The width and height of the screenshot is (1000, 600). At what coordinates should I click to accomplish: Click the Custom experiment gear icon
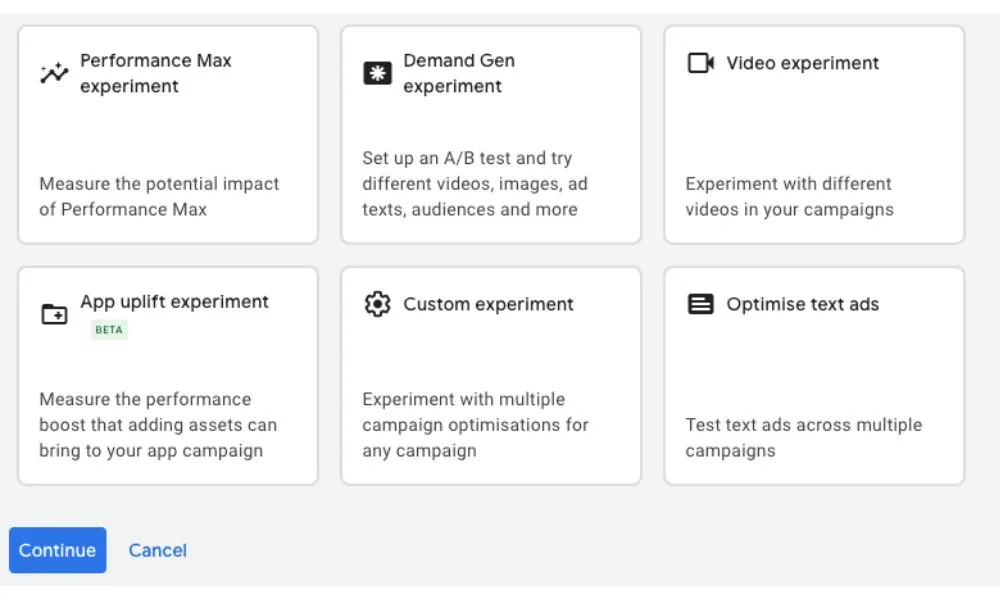[x=377, y=304]
